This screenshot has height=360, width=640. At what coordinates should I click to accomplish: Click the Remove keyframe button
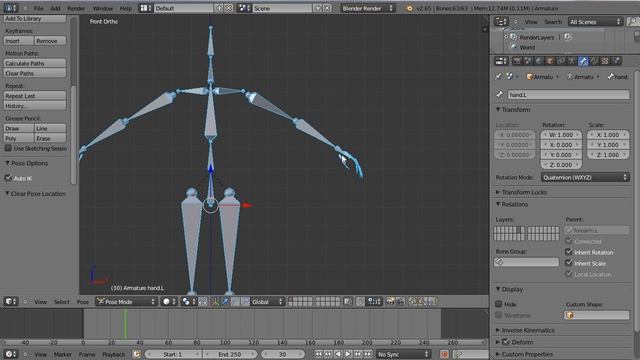pos(50,41)
